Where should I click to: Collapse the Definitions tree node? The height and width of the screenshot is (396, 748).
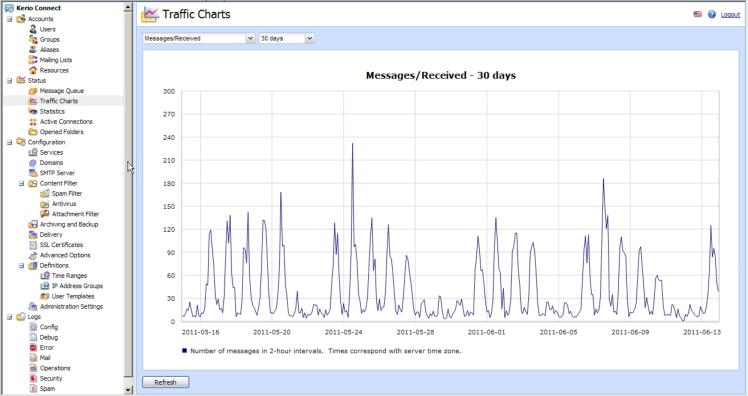pyautogui.click(x=21, y=265)
